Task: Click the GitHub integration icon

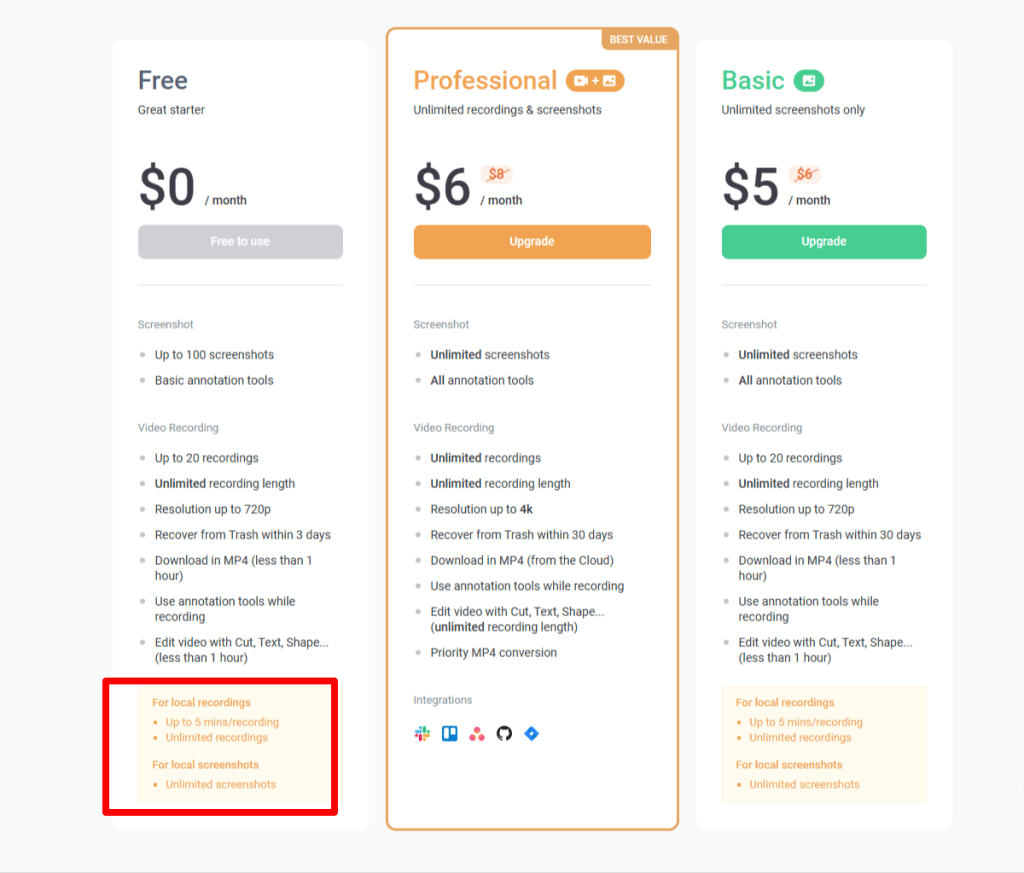Action: (x=504, y=734)
